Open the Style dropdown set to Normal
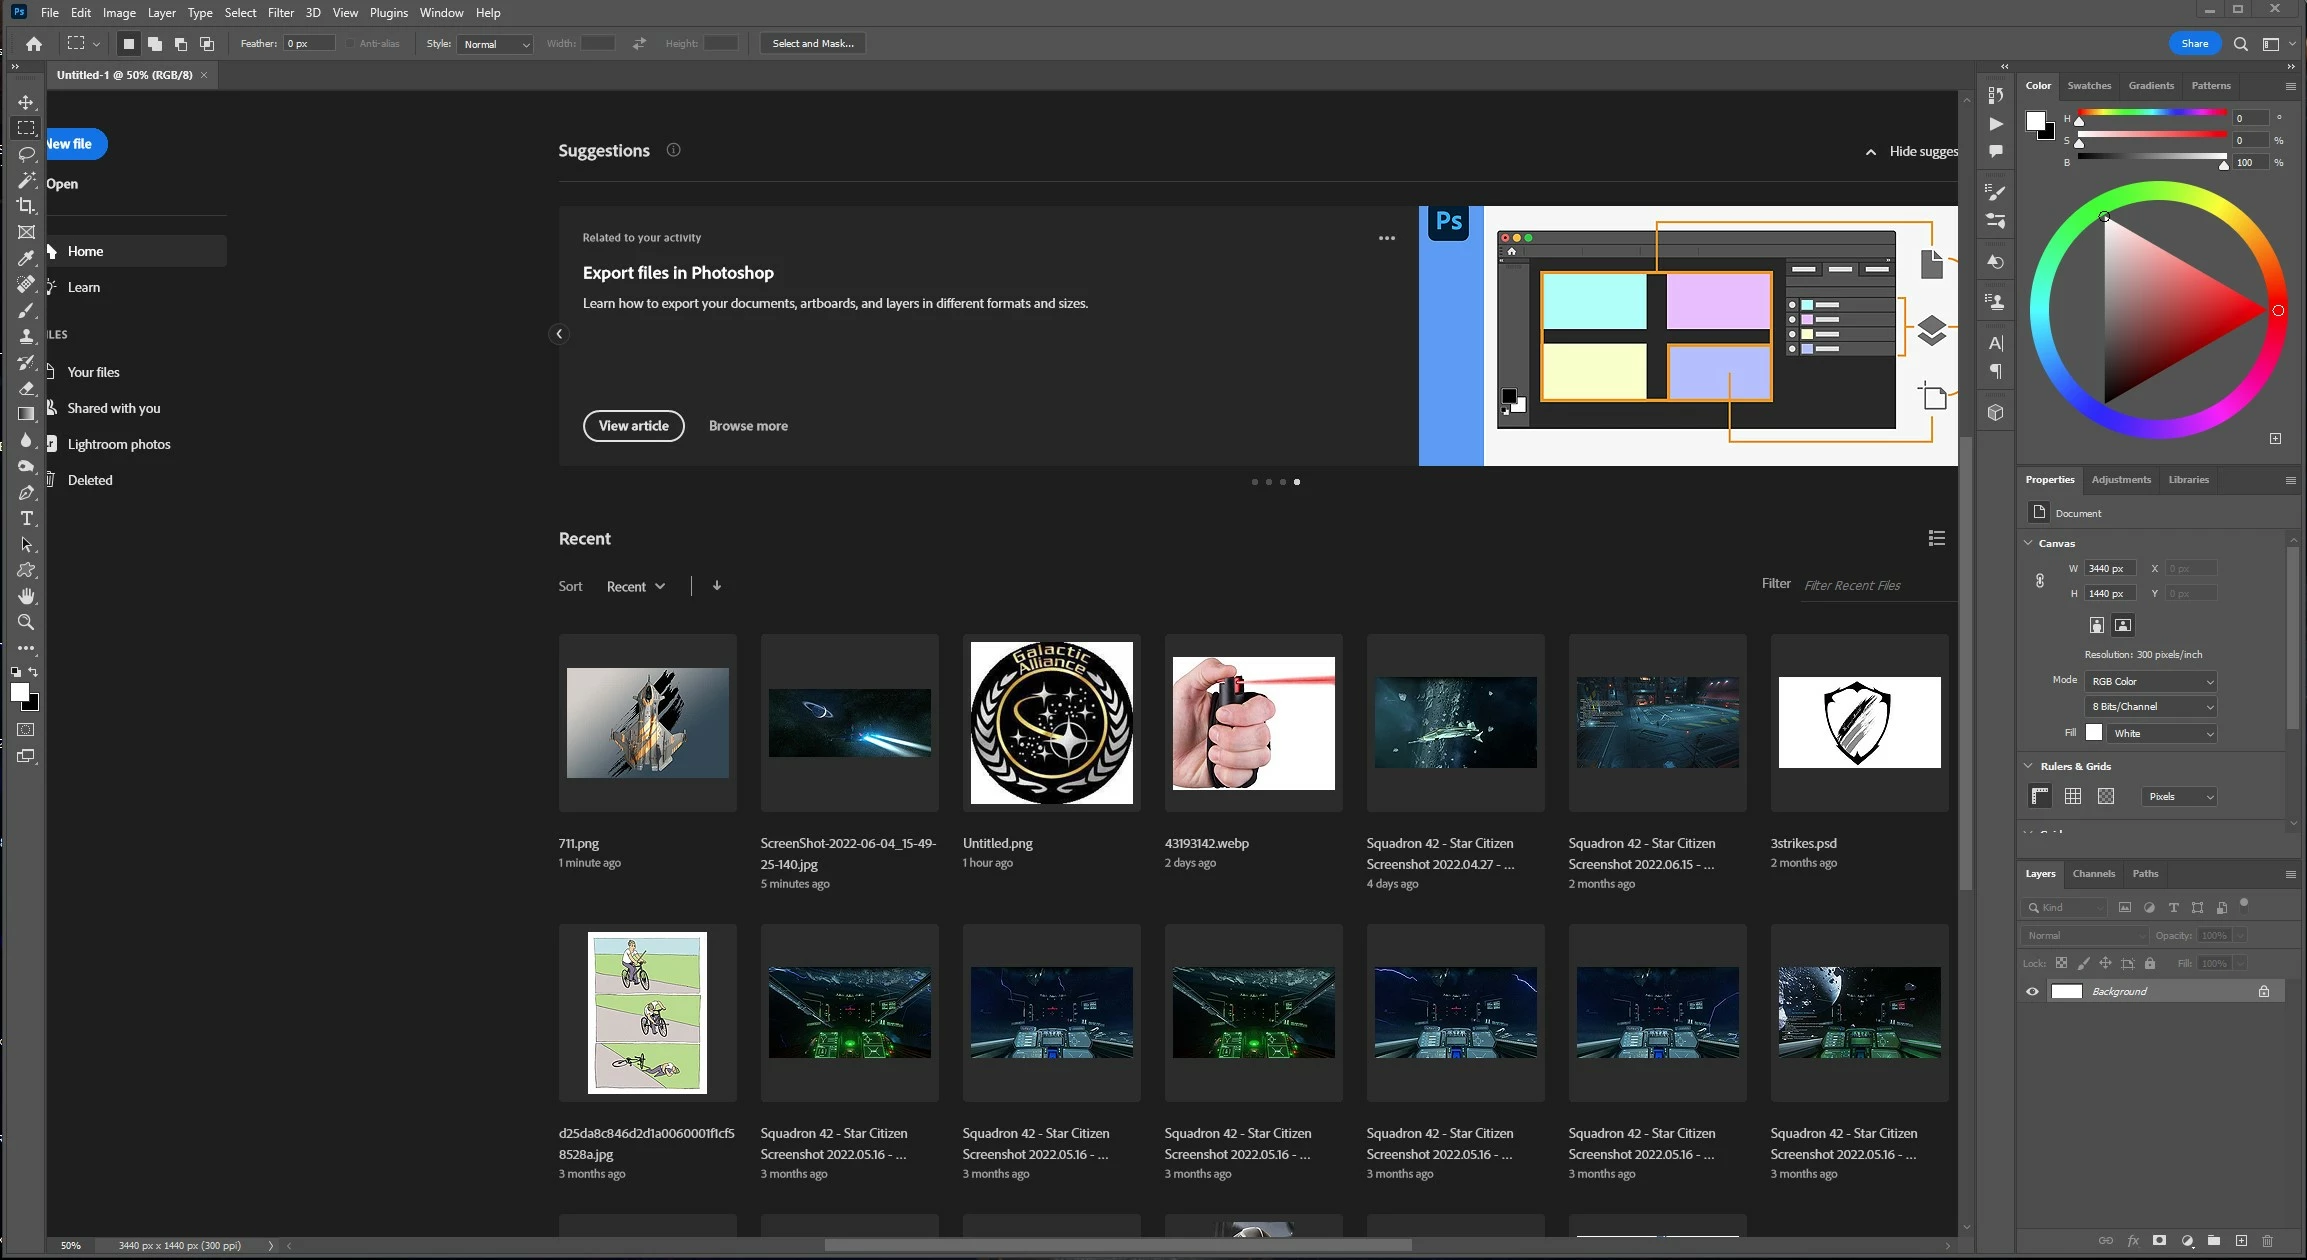The height and width of the screenshot is (1260, 2307). click(495, 44)
